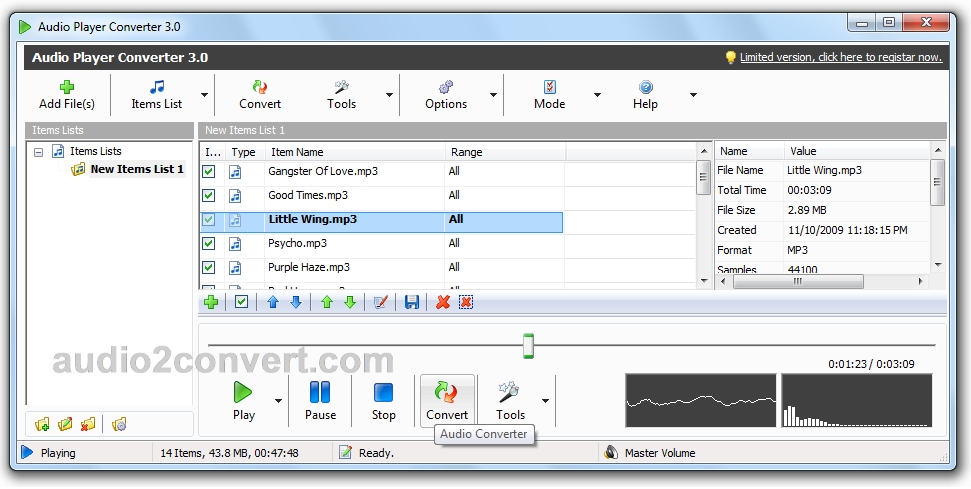Click the Good Times.mp3 item name
The height and width of the screenshot is (489, 971).
pyautogui.click(x=308, y=196)
